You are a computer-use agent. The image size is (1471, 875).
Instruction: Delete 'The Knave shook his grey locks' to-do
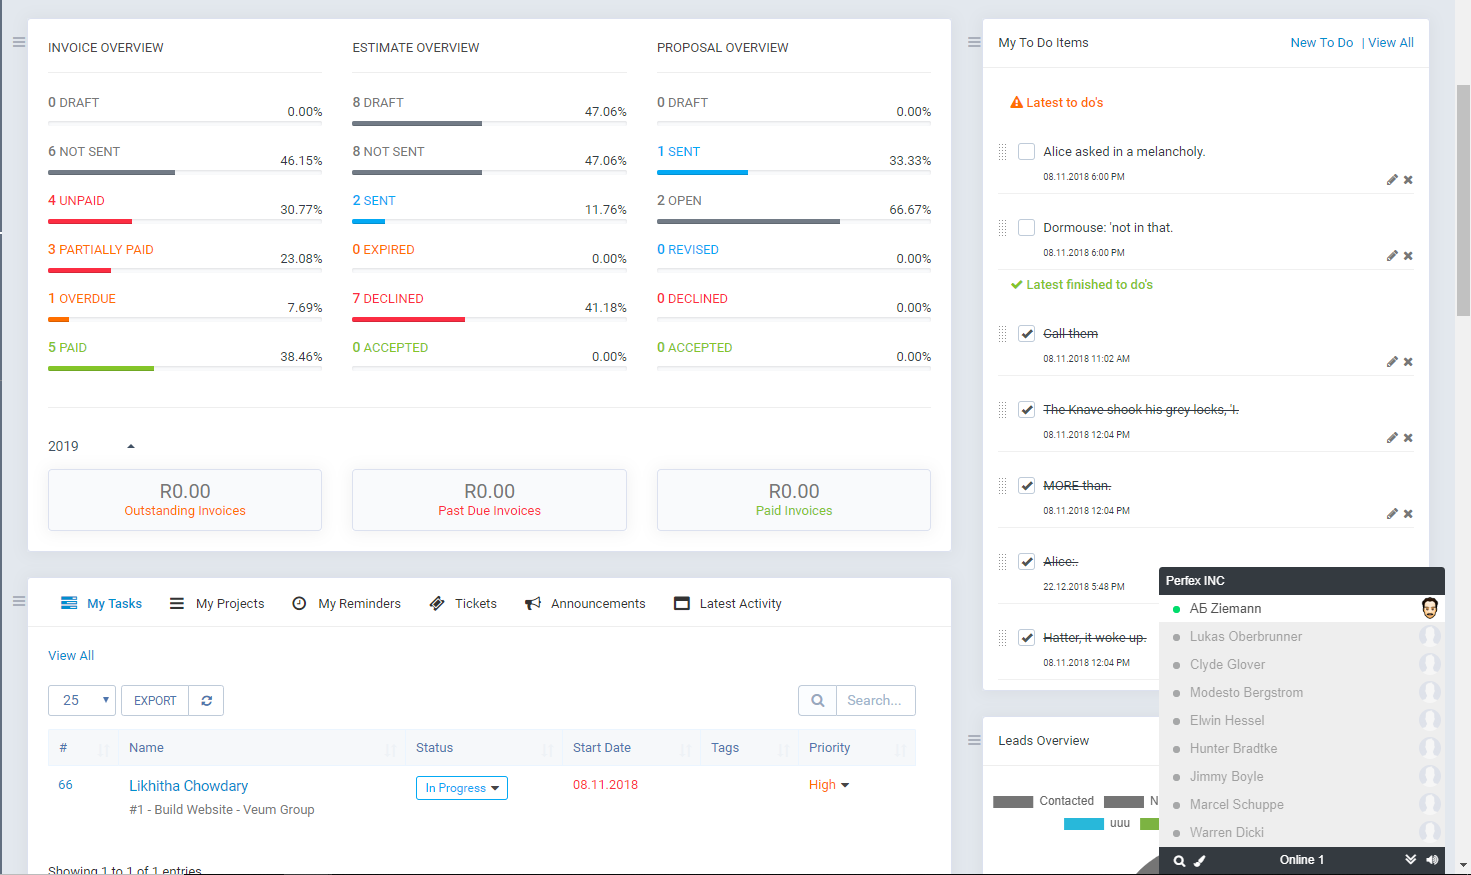click(x=1408, y=438)
